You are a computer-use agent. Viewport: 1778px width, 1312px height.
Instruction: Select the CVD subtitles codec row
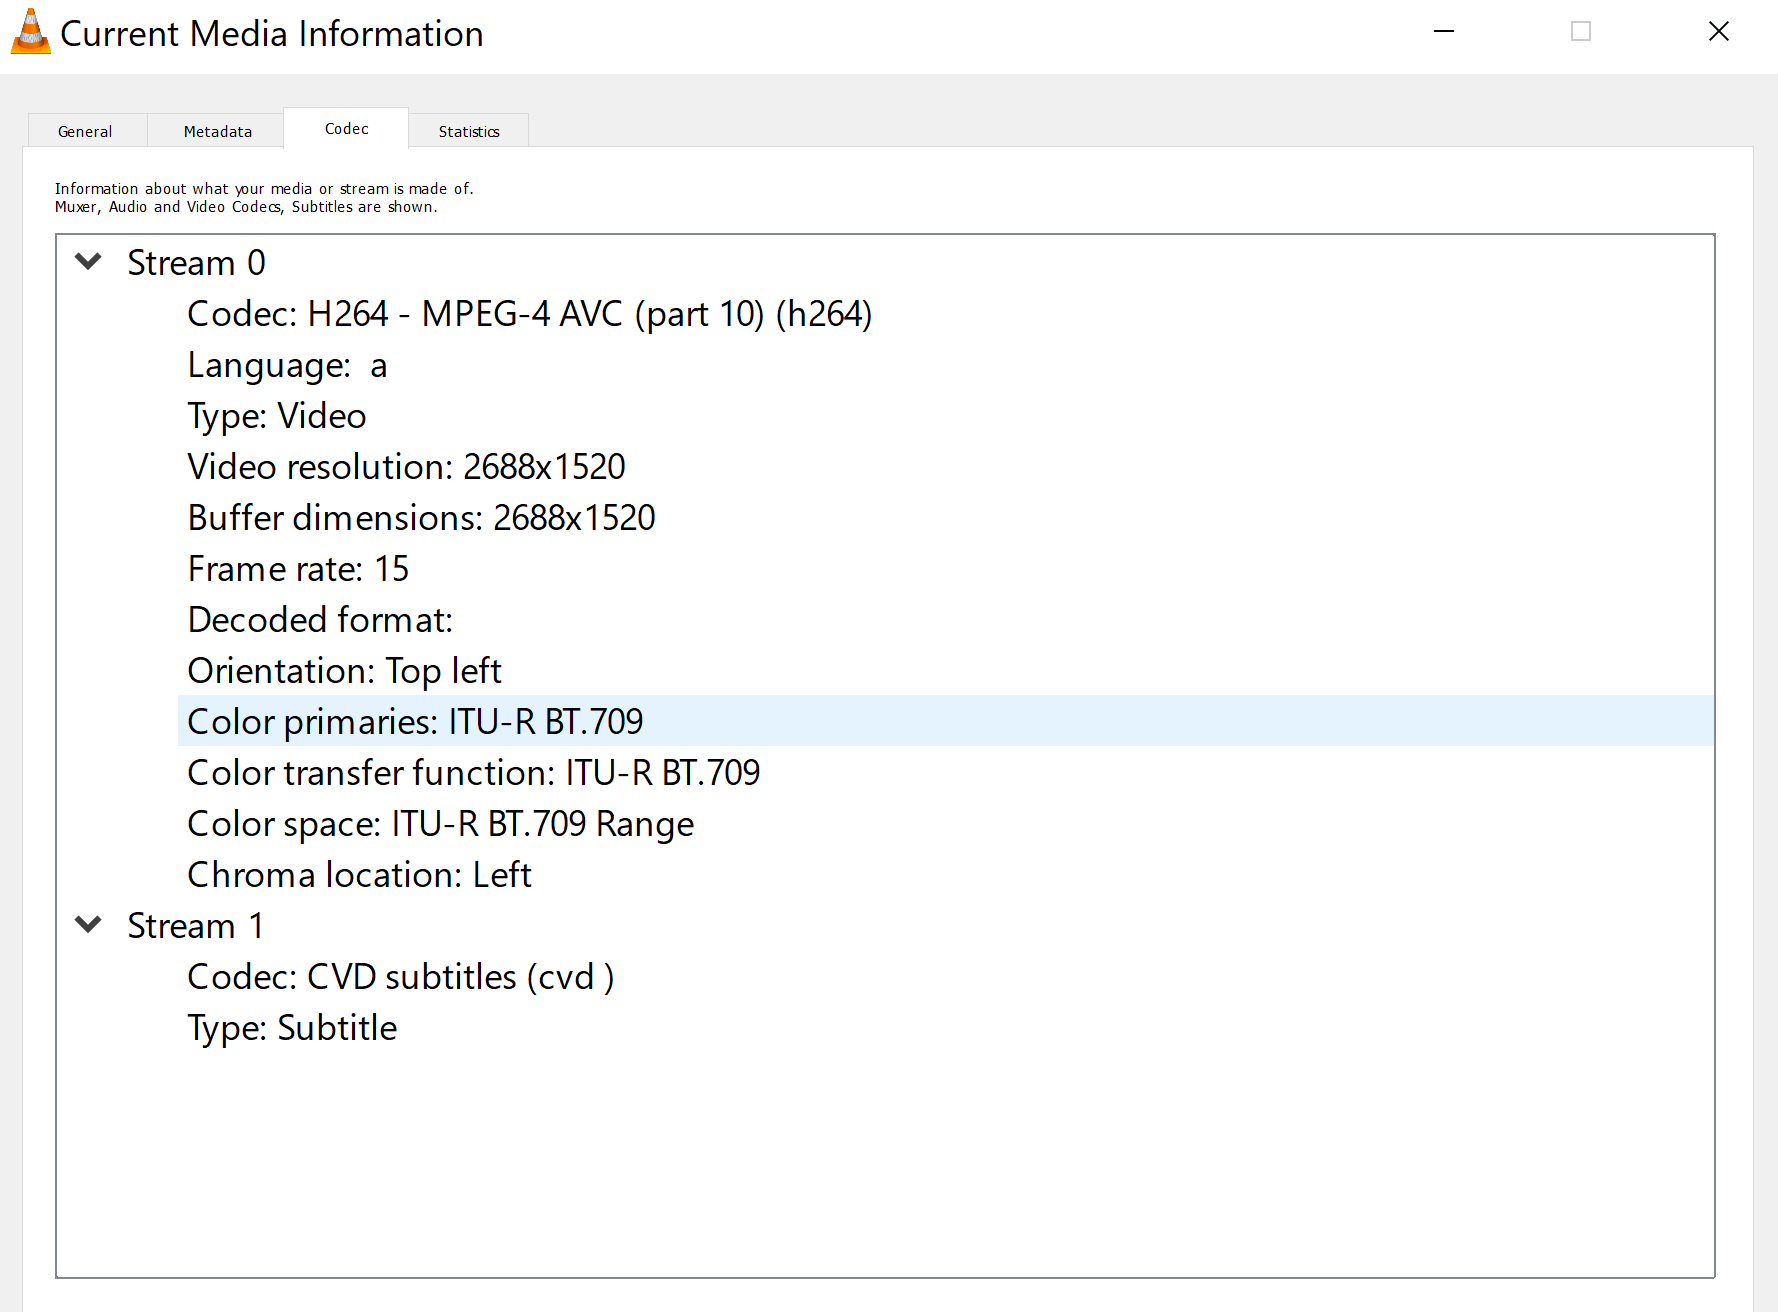click(400, 977)
